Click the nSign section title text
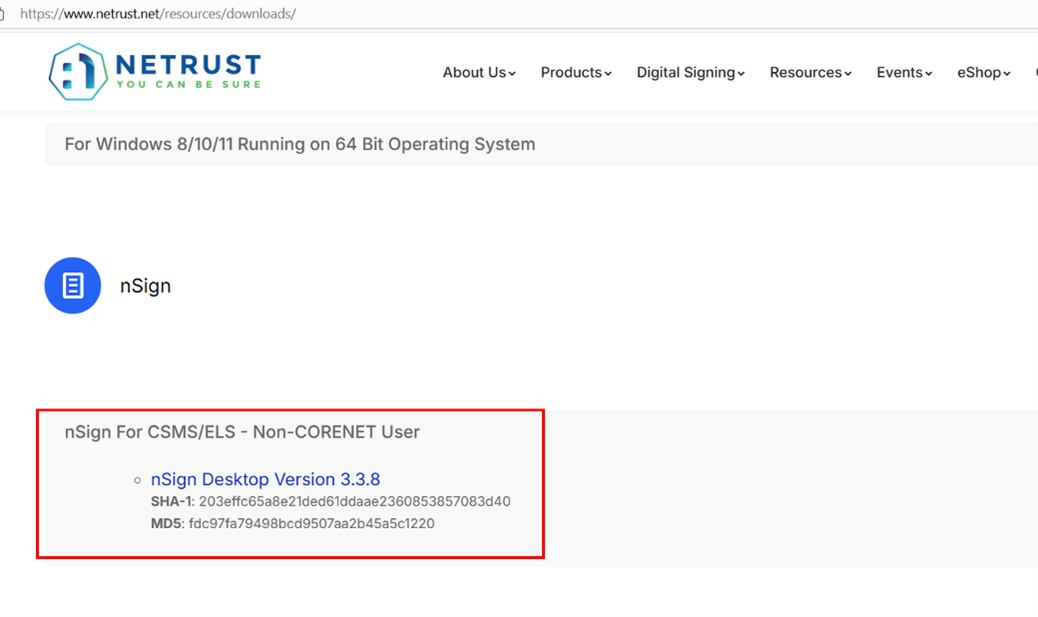This screenshot has width=1038, height=617. click(x=145, y=286)
